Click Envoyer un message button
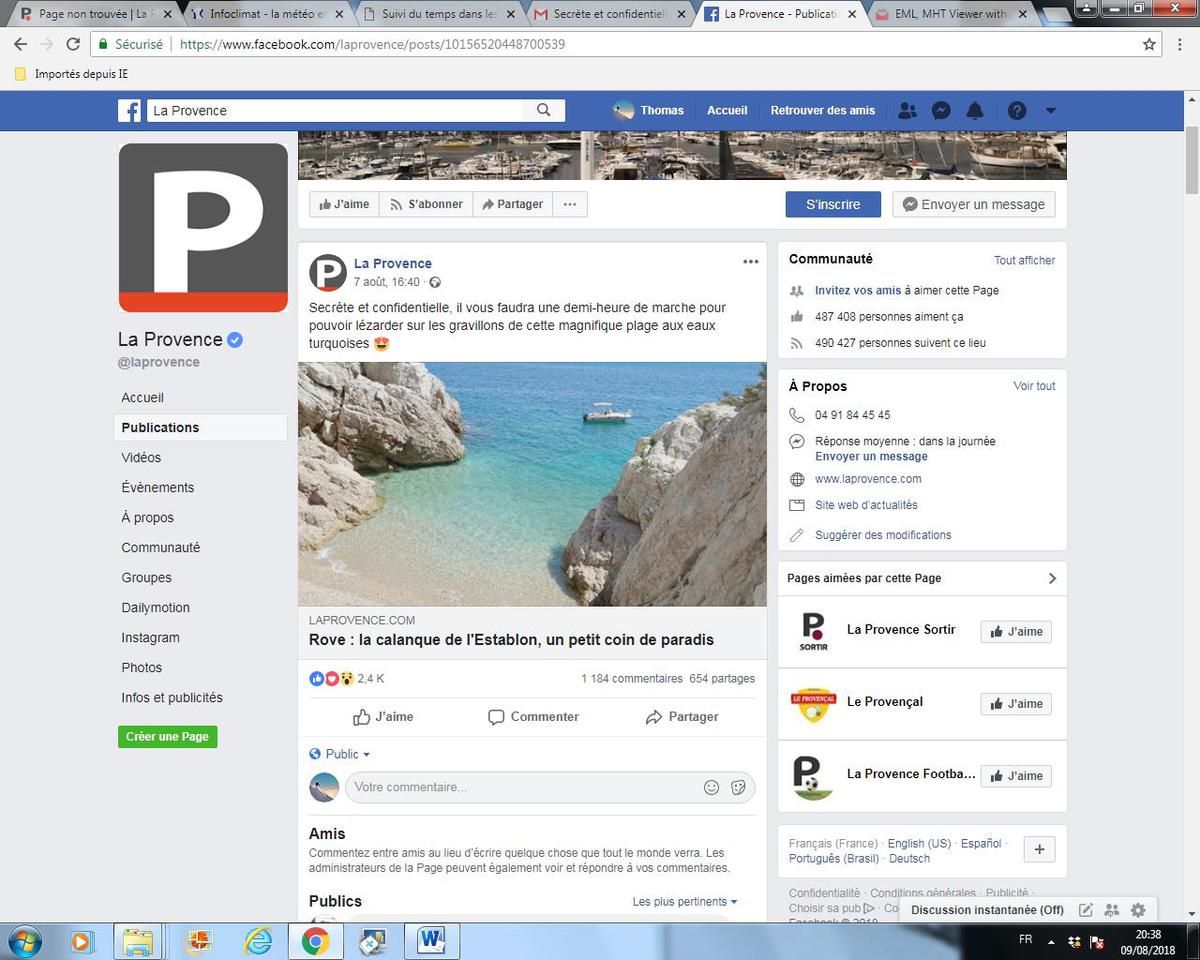Screen dimensions: 1200x960 [x=974, y=204]
